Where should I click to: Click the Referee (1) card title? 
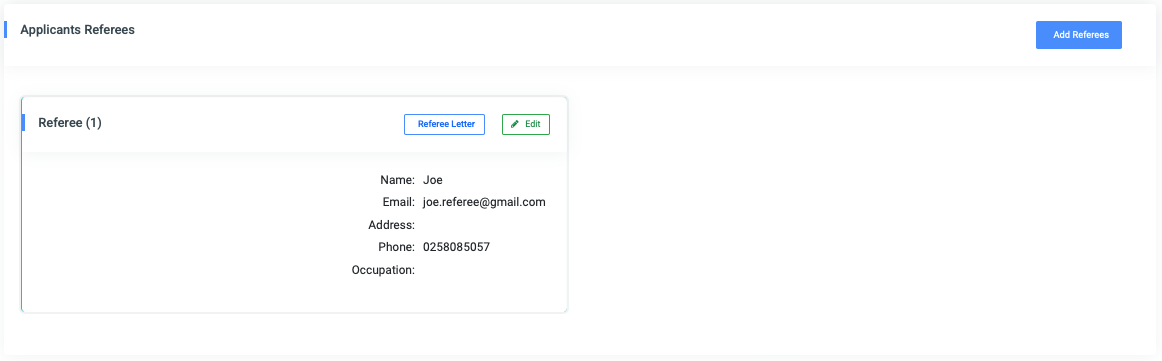click(70, 123)
